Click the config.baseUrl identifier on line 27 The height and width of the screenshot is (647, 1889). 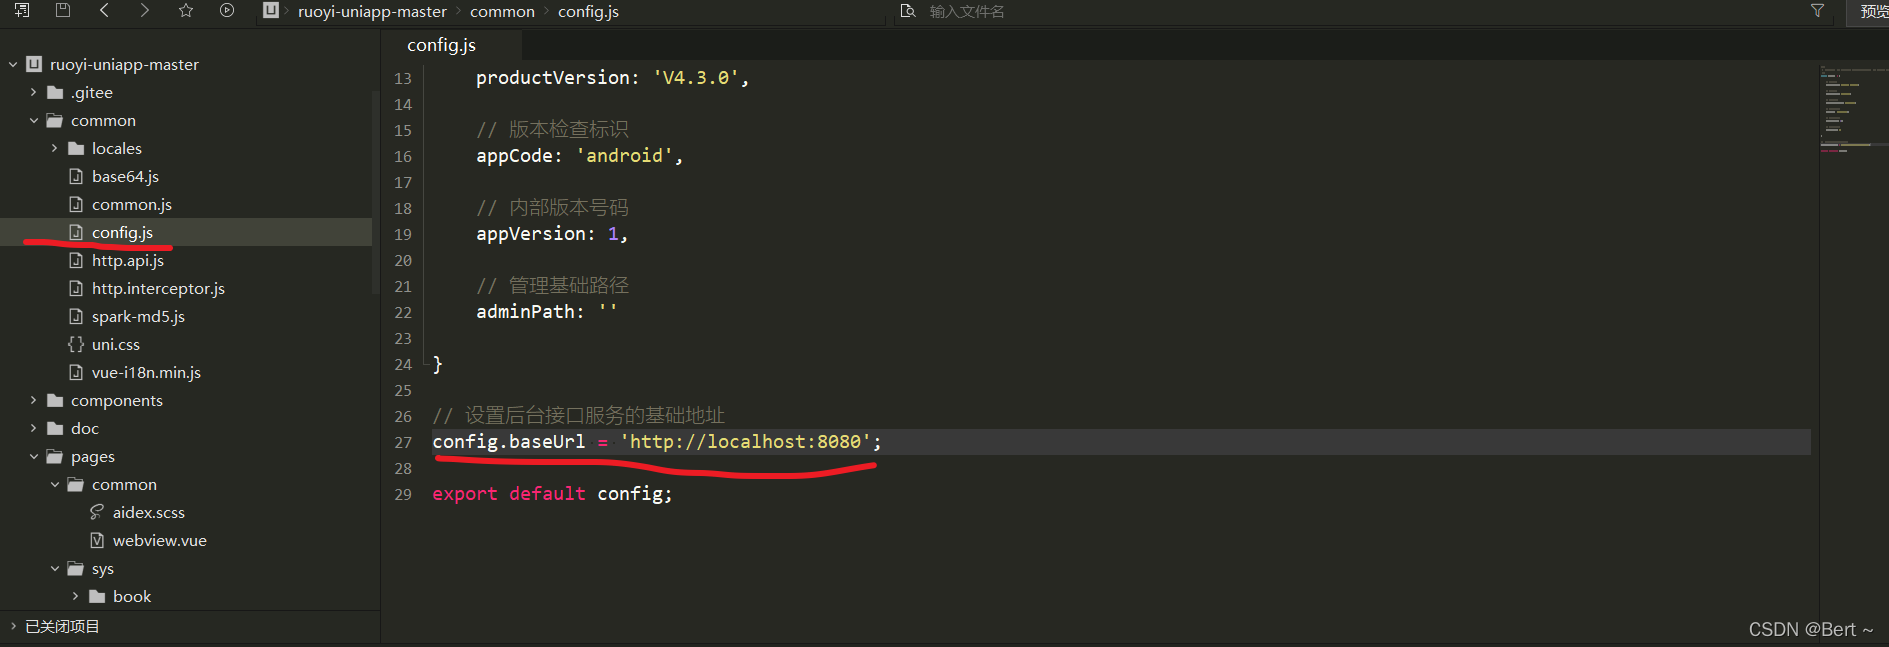coord(509,441)
